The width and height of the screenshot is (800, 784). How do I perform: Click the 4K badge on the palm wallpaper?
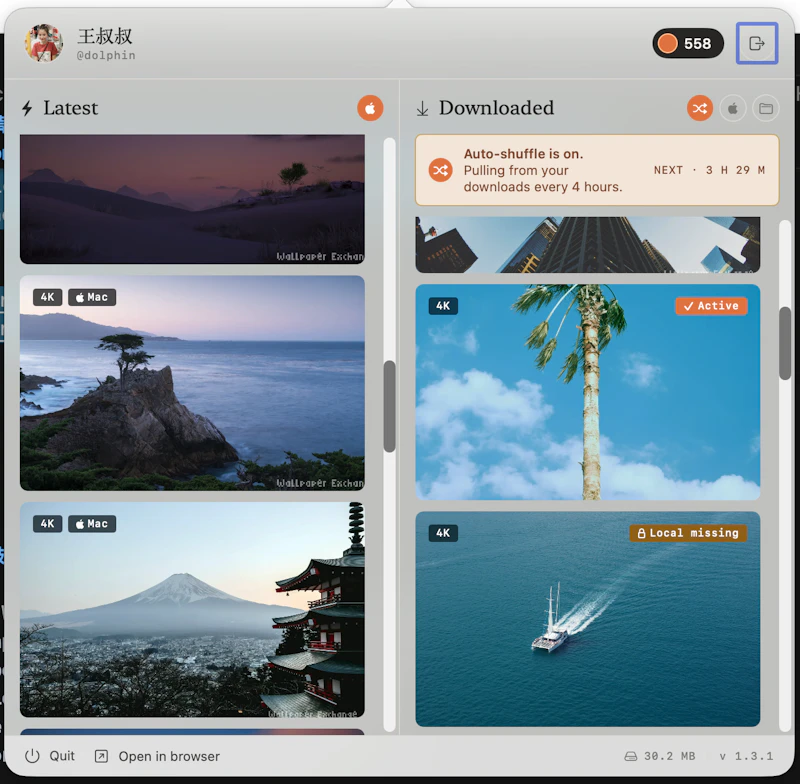point(443,306)
